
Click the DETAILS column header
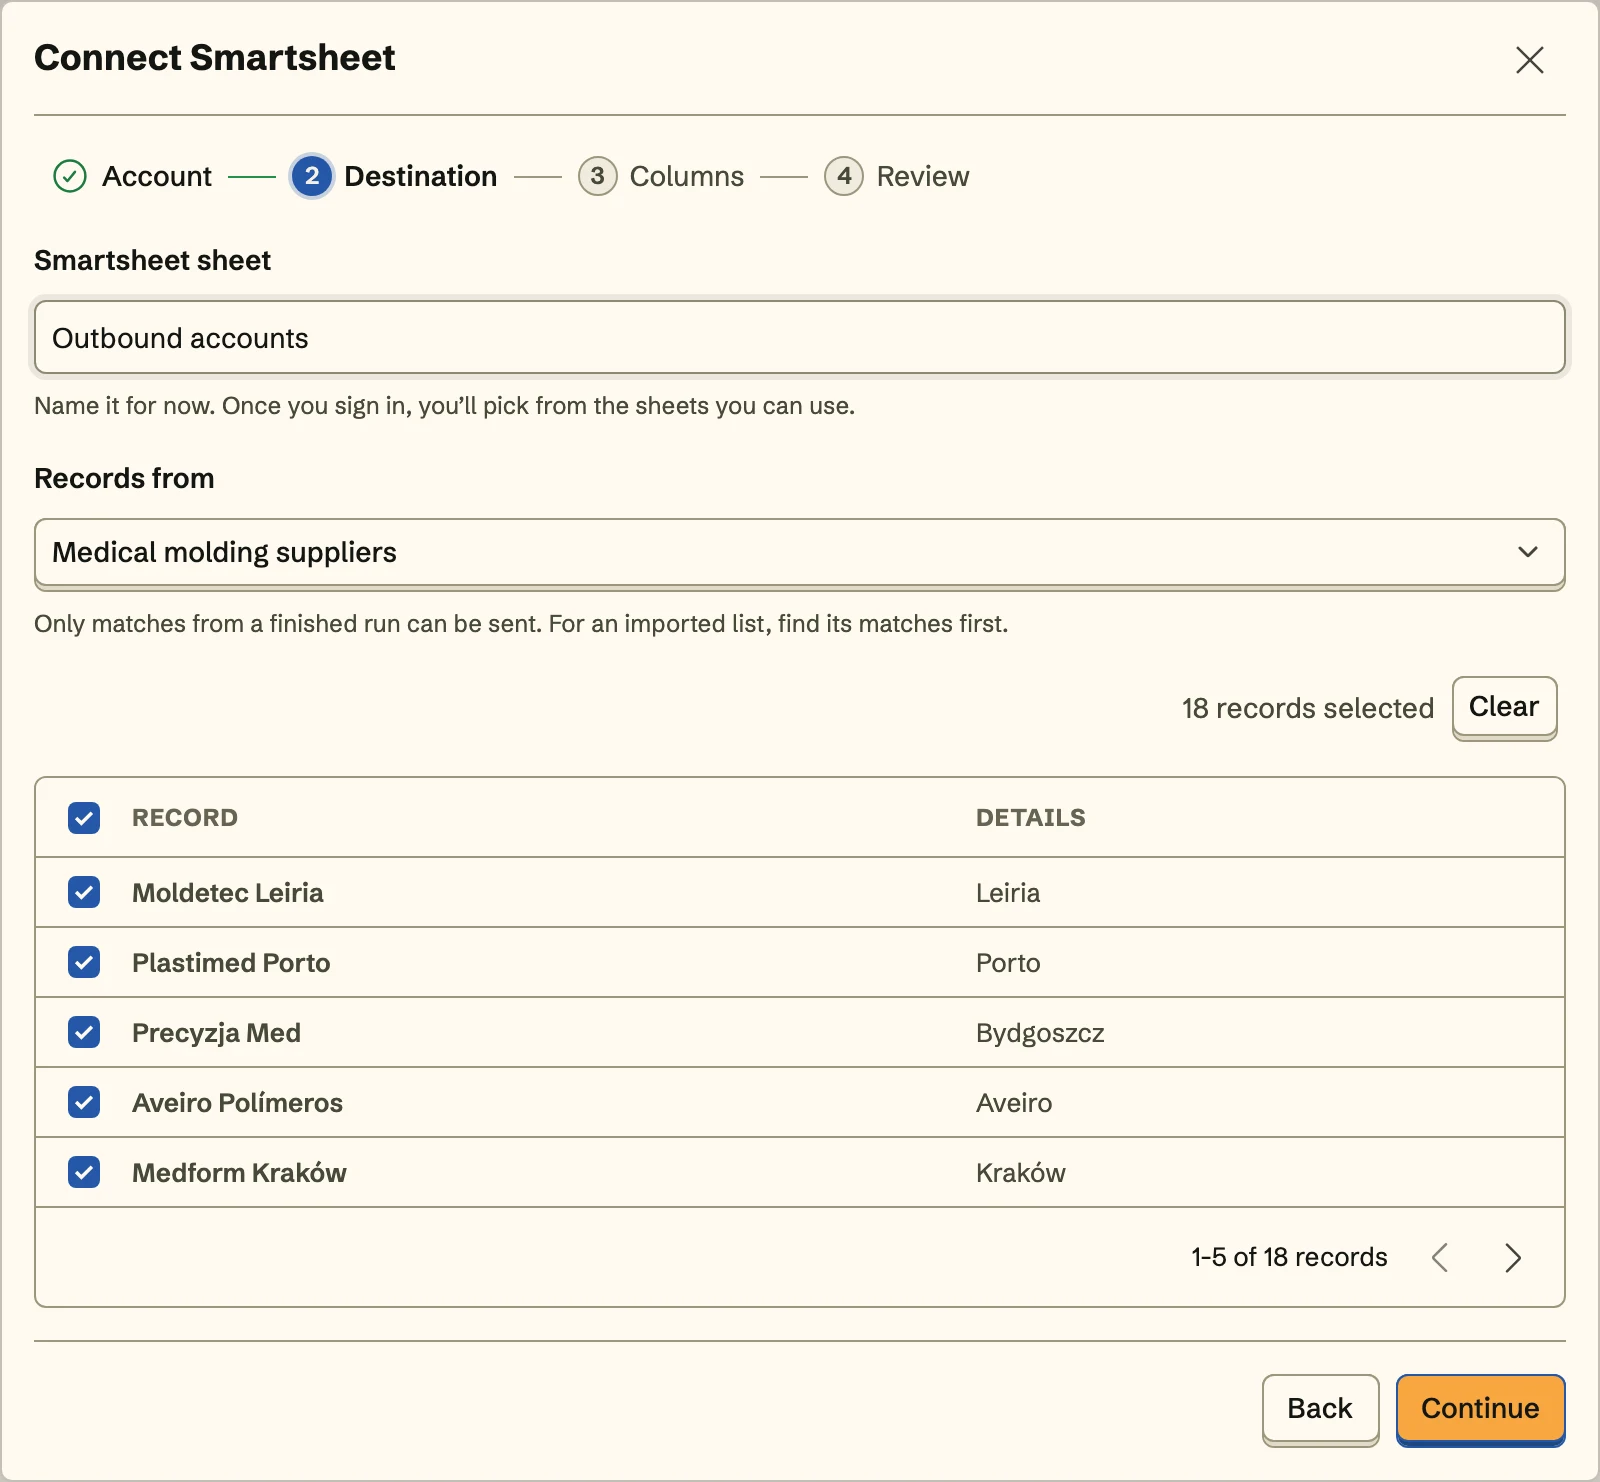[x=1031, y=818]
